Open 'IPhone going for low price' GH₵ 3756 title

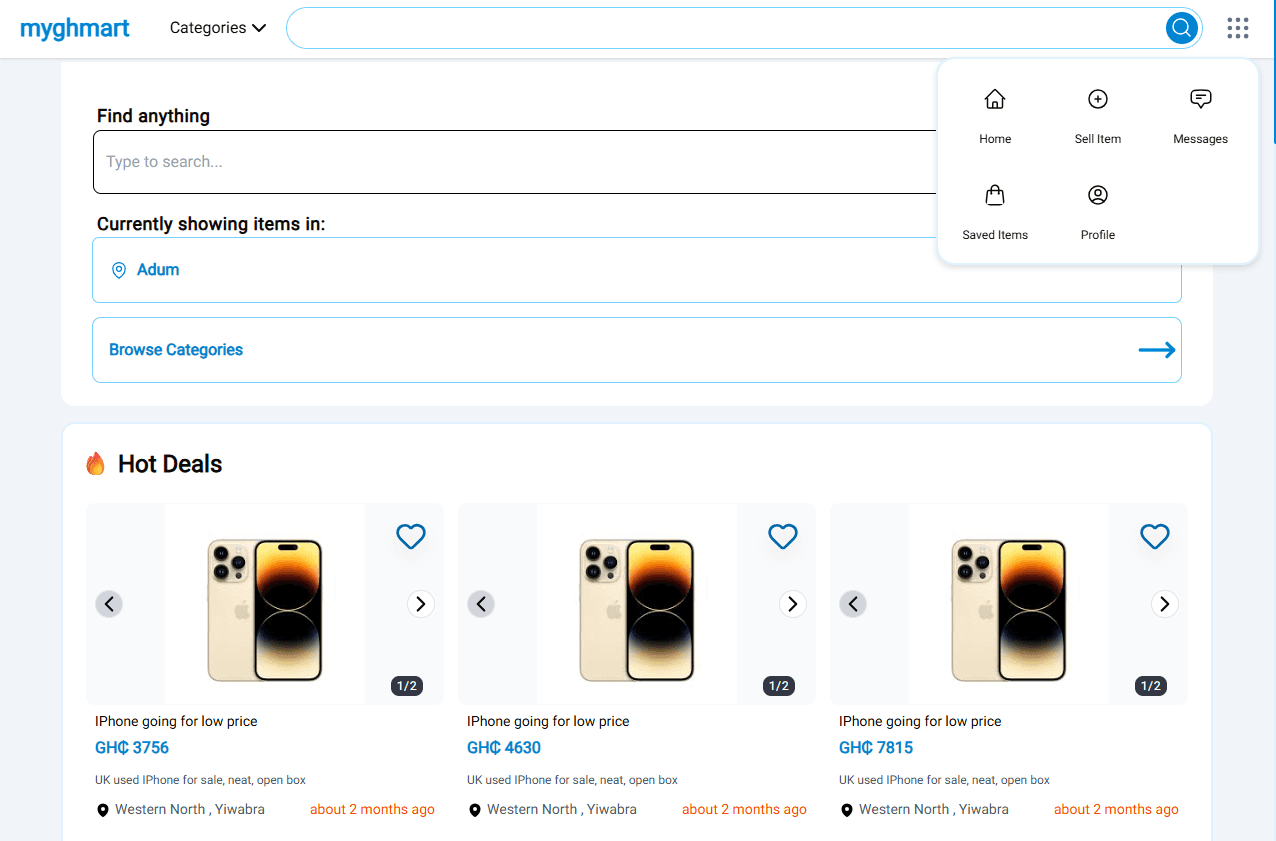pyautogui.click(x=176, y=721)
